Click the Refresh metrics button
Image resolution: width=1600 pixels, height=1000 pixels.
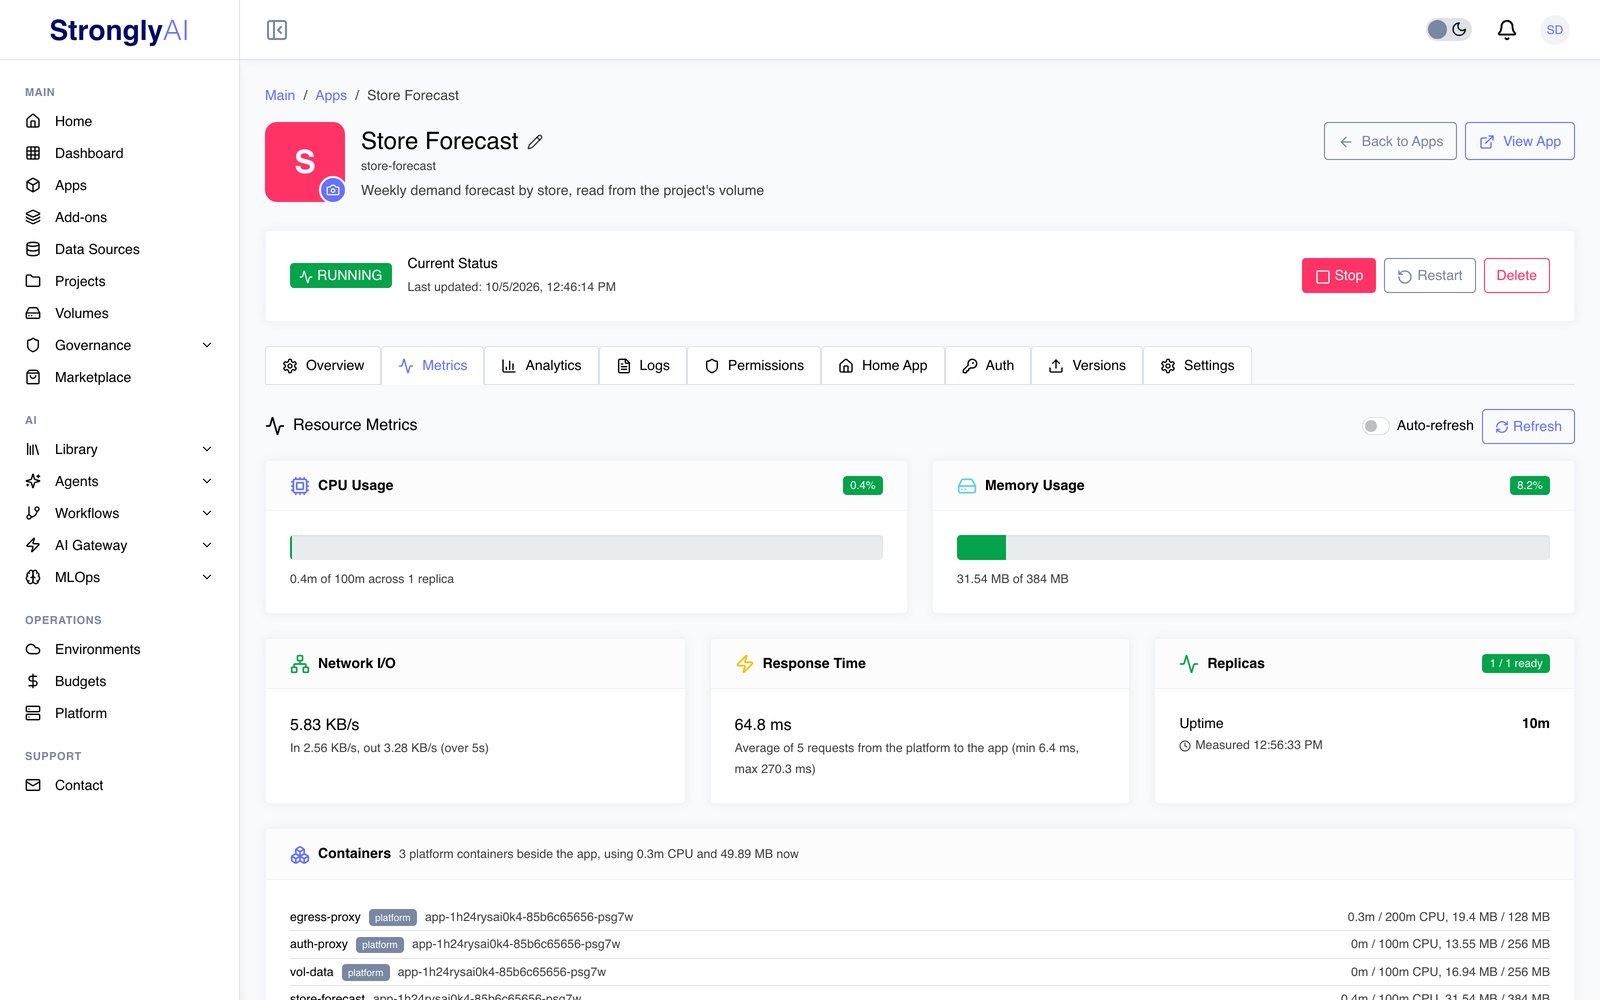point(1528,426)
